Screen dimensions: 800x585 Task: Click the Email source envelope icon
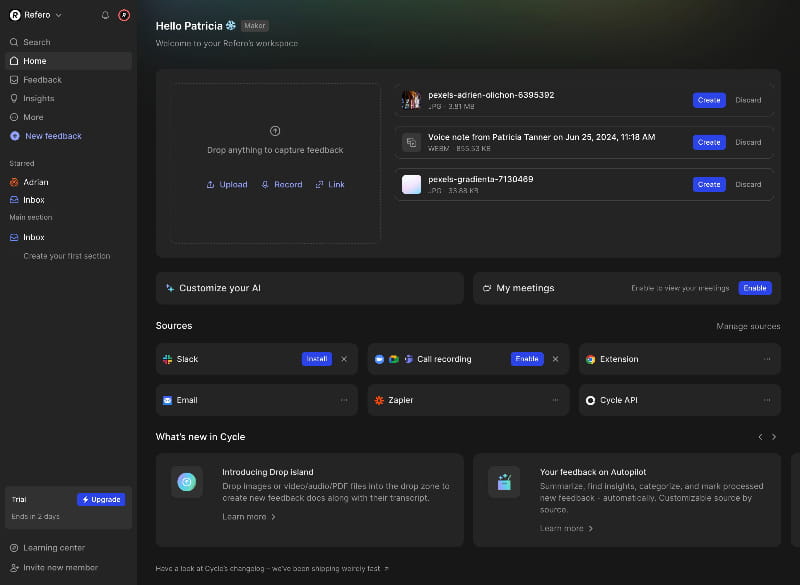[166, 400]
